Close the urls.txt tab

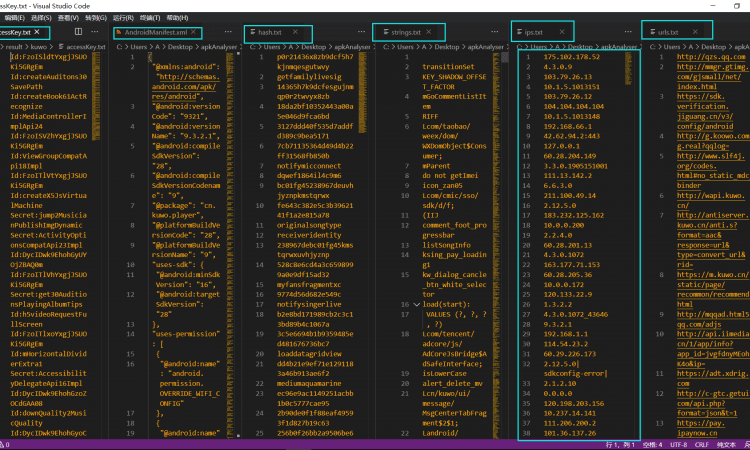point(695,32)
